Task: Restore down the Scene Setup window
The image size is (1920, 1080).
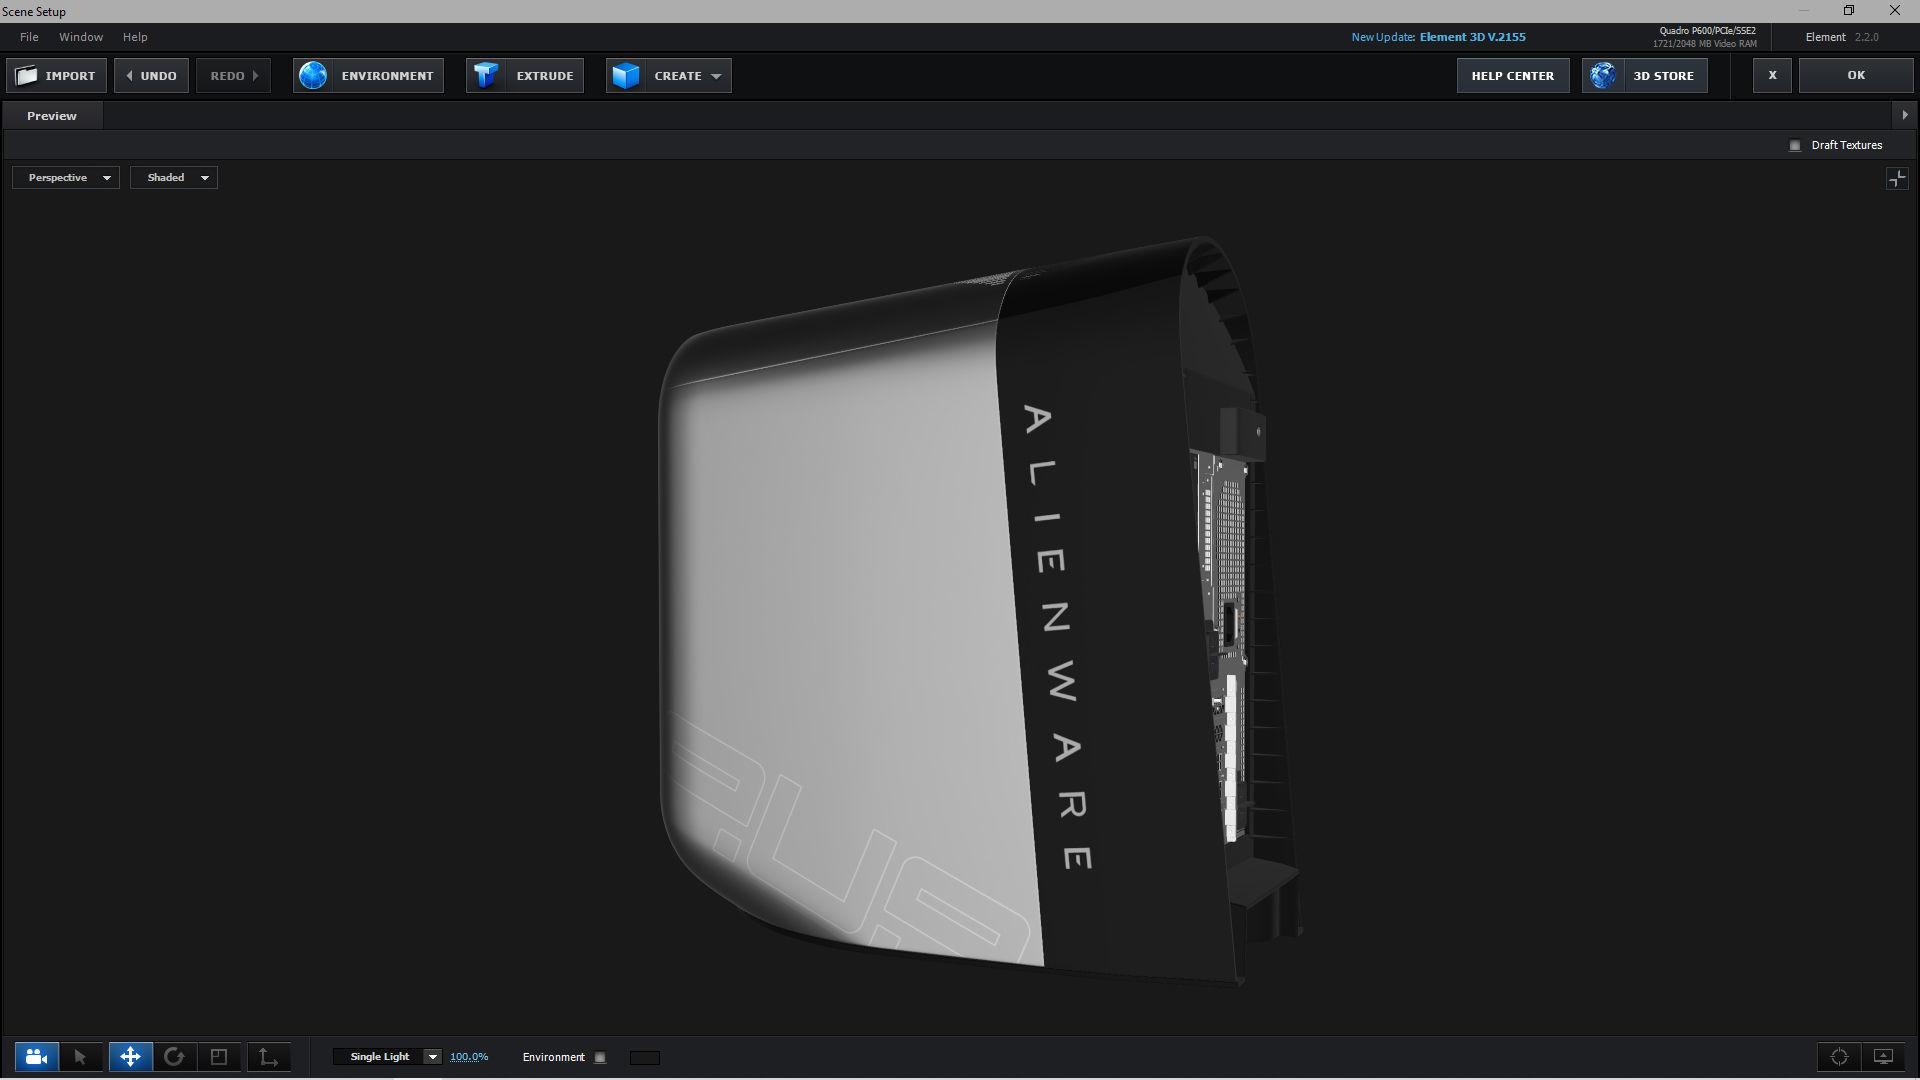Action: [1849, 11]
